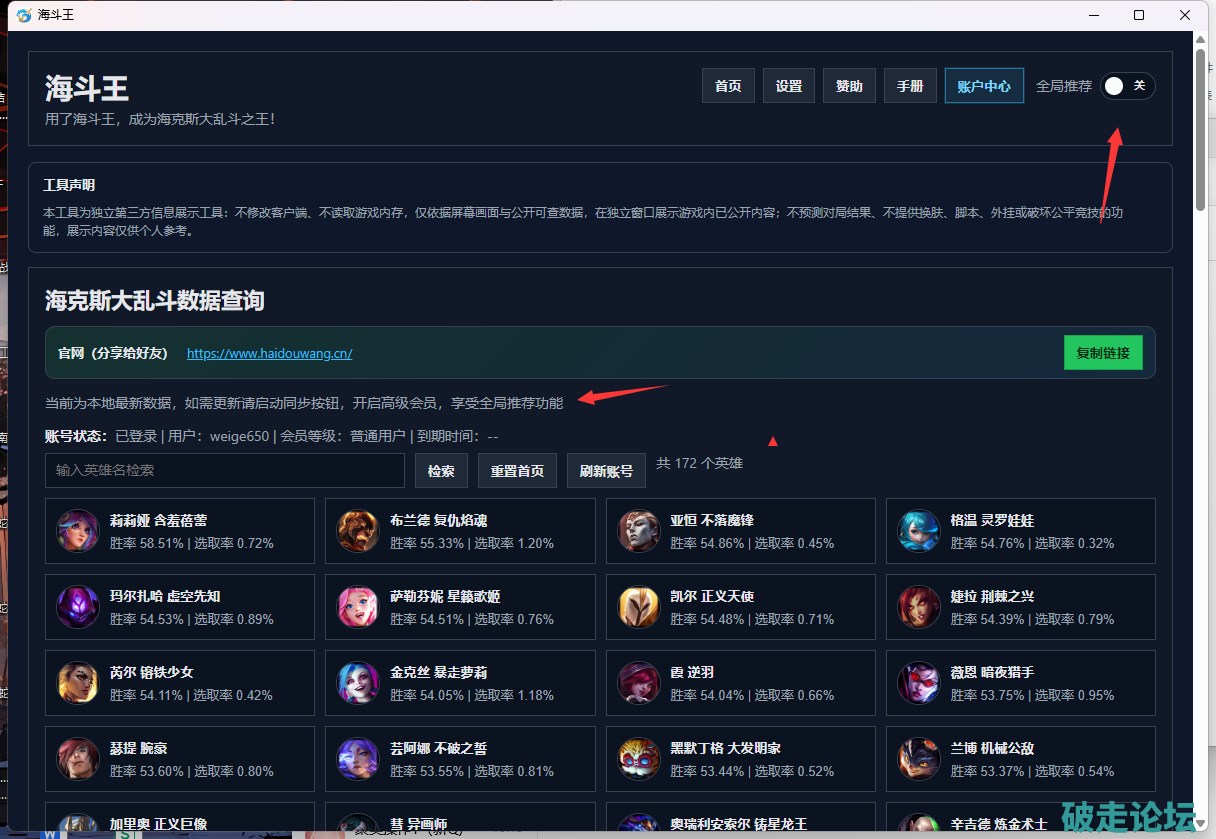This screenshot has width=1216, height=839.
Task: Click the 萨勒芬妮 星籁歌姬 portrait
Action: point(358,607)
